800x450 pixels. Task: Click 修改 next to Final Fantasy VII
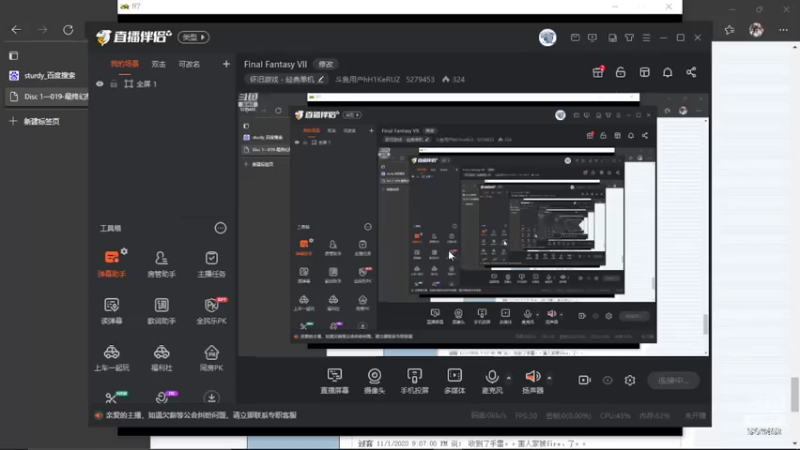pyautogui.click(x=326, y=64)
